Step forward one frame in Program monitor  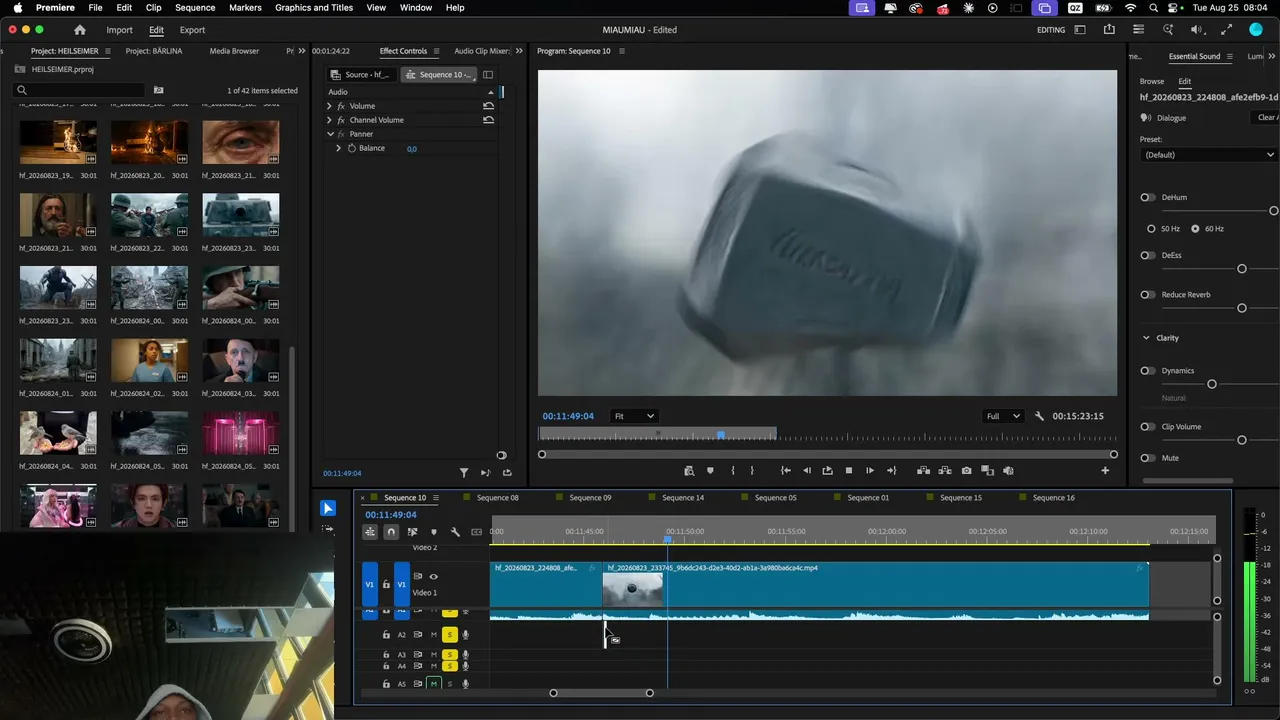point(870,470)
